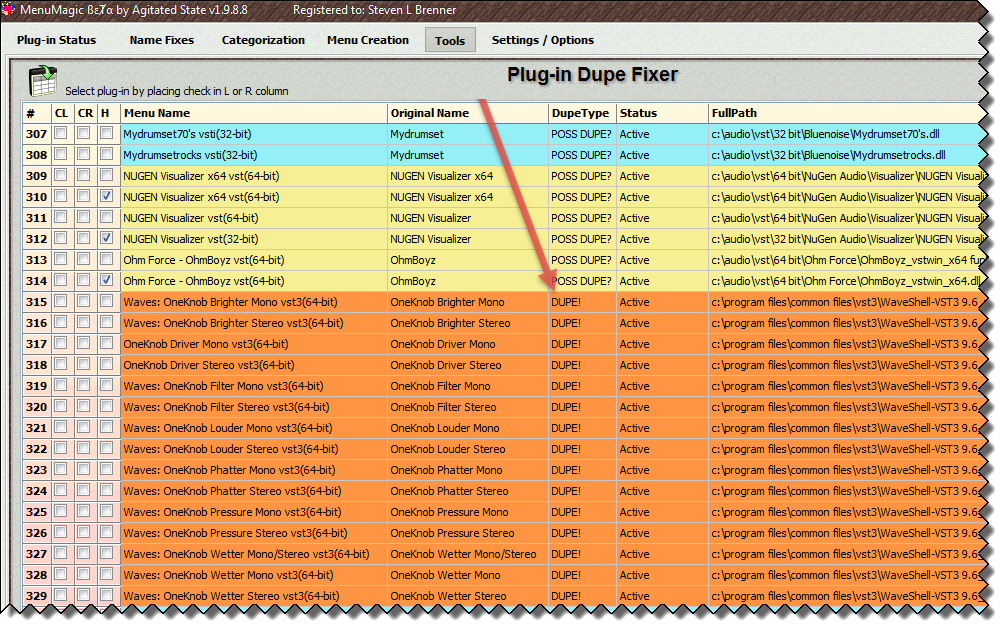Click the OneKnob Pressure Stereo original name cell
Viewport: 1004px width, 630px height.
(468, 533)
